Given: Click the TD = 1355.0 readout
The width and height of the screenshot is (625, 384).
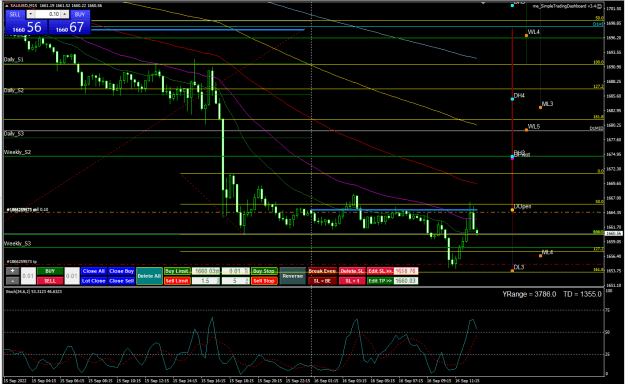Looking at the screenshot, I should tap(582, 294).
